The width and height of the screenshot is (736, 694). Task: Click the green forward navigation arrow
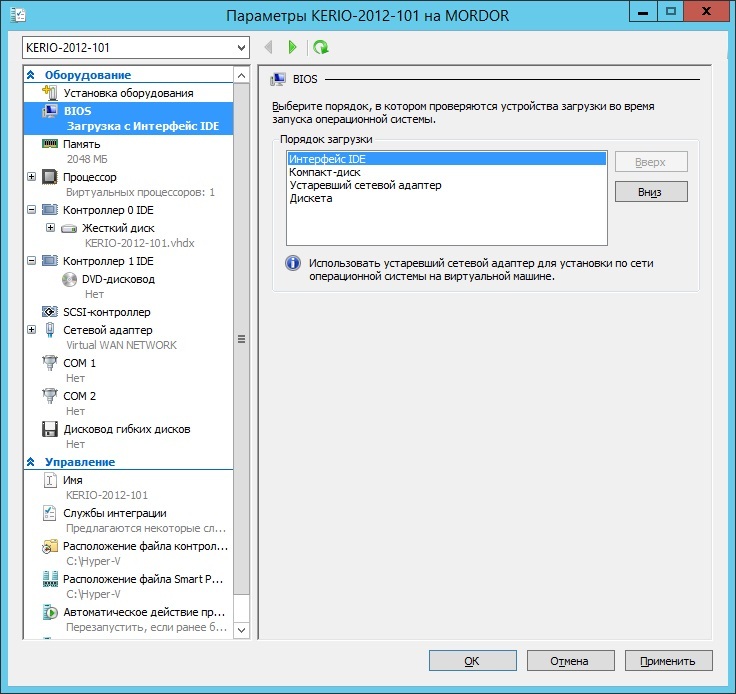(292, 47)
